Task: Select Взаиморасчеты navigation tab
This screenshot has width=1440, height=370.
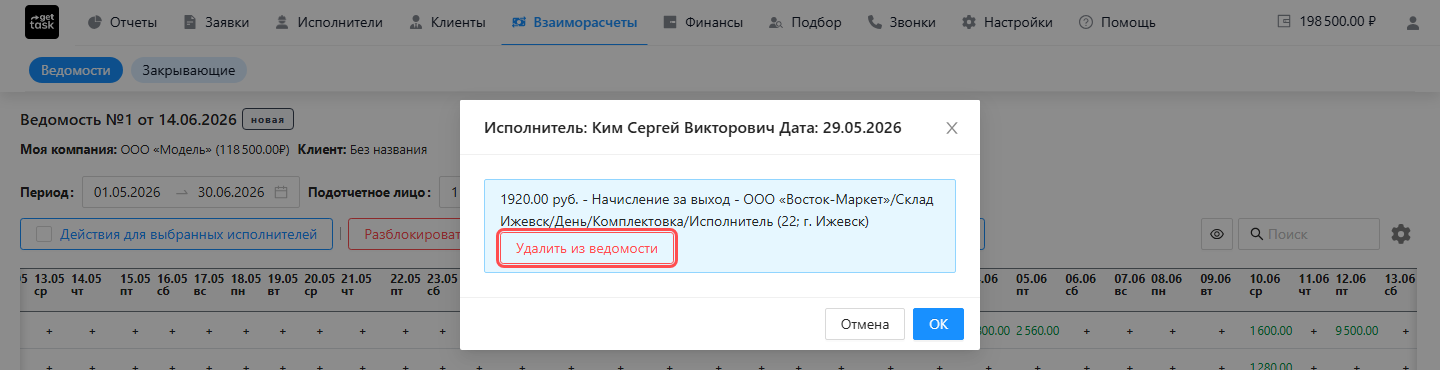Action: pyautogui.click(x=574, y=22)
